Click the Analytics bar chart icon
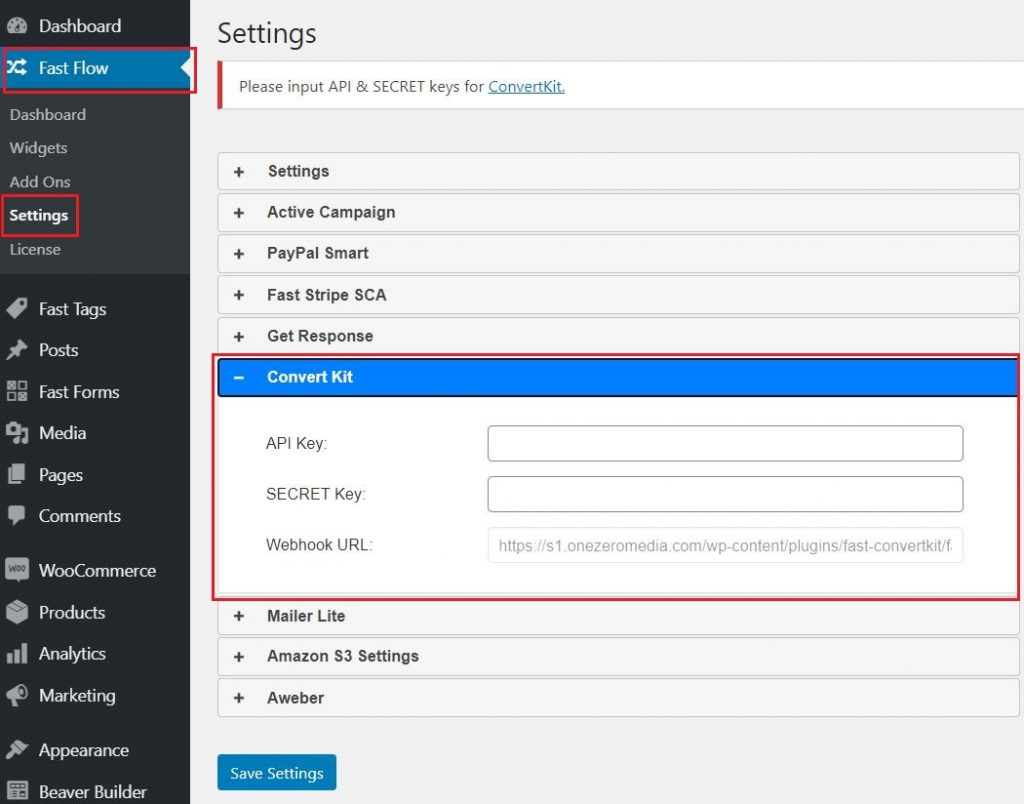 pos(17,653)
